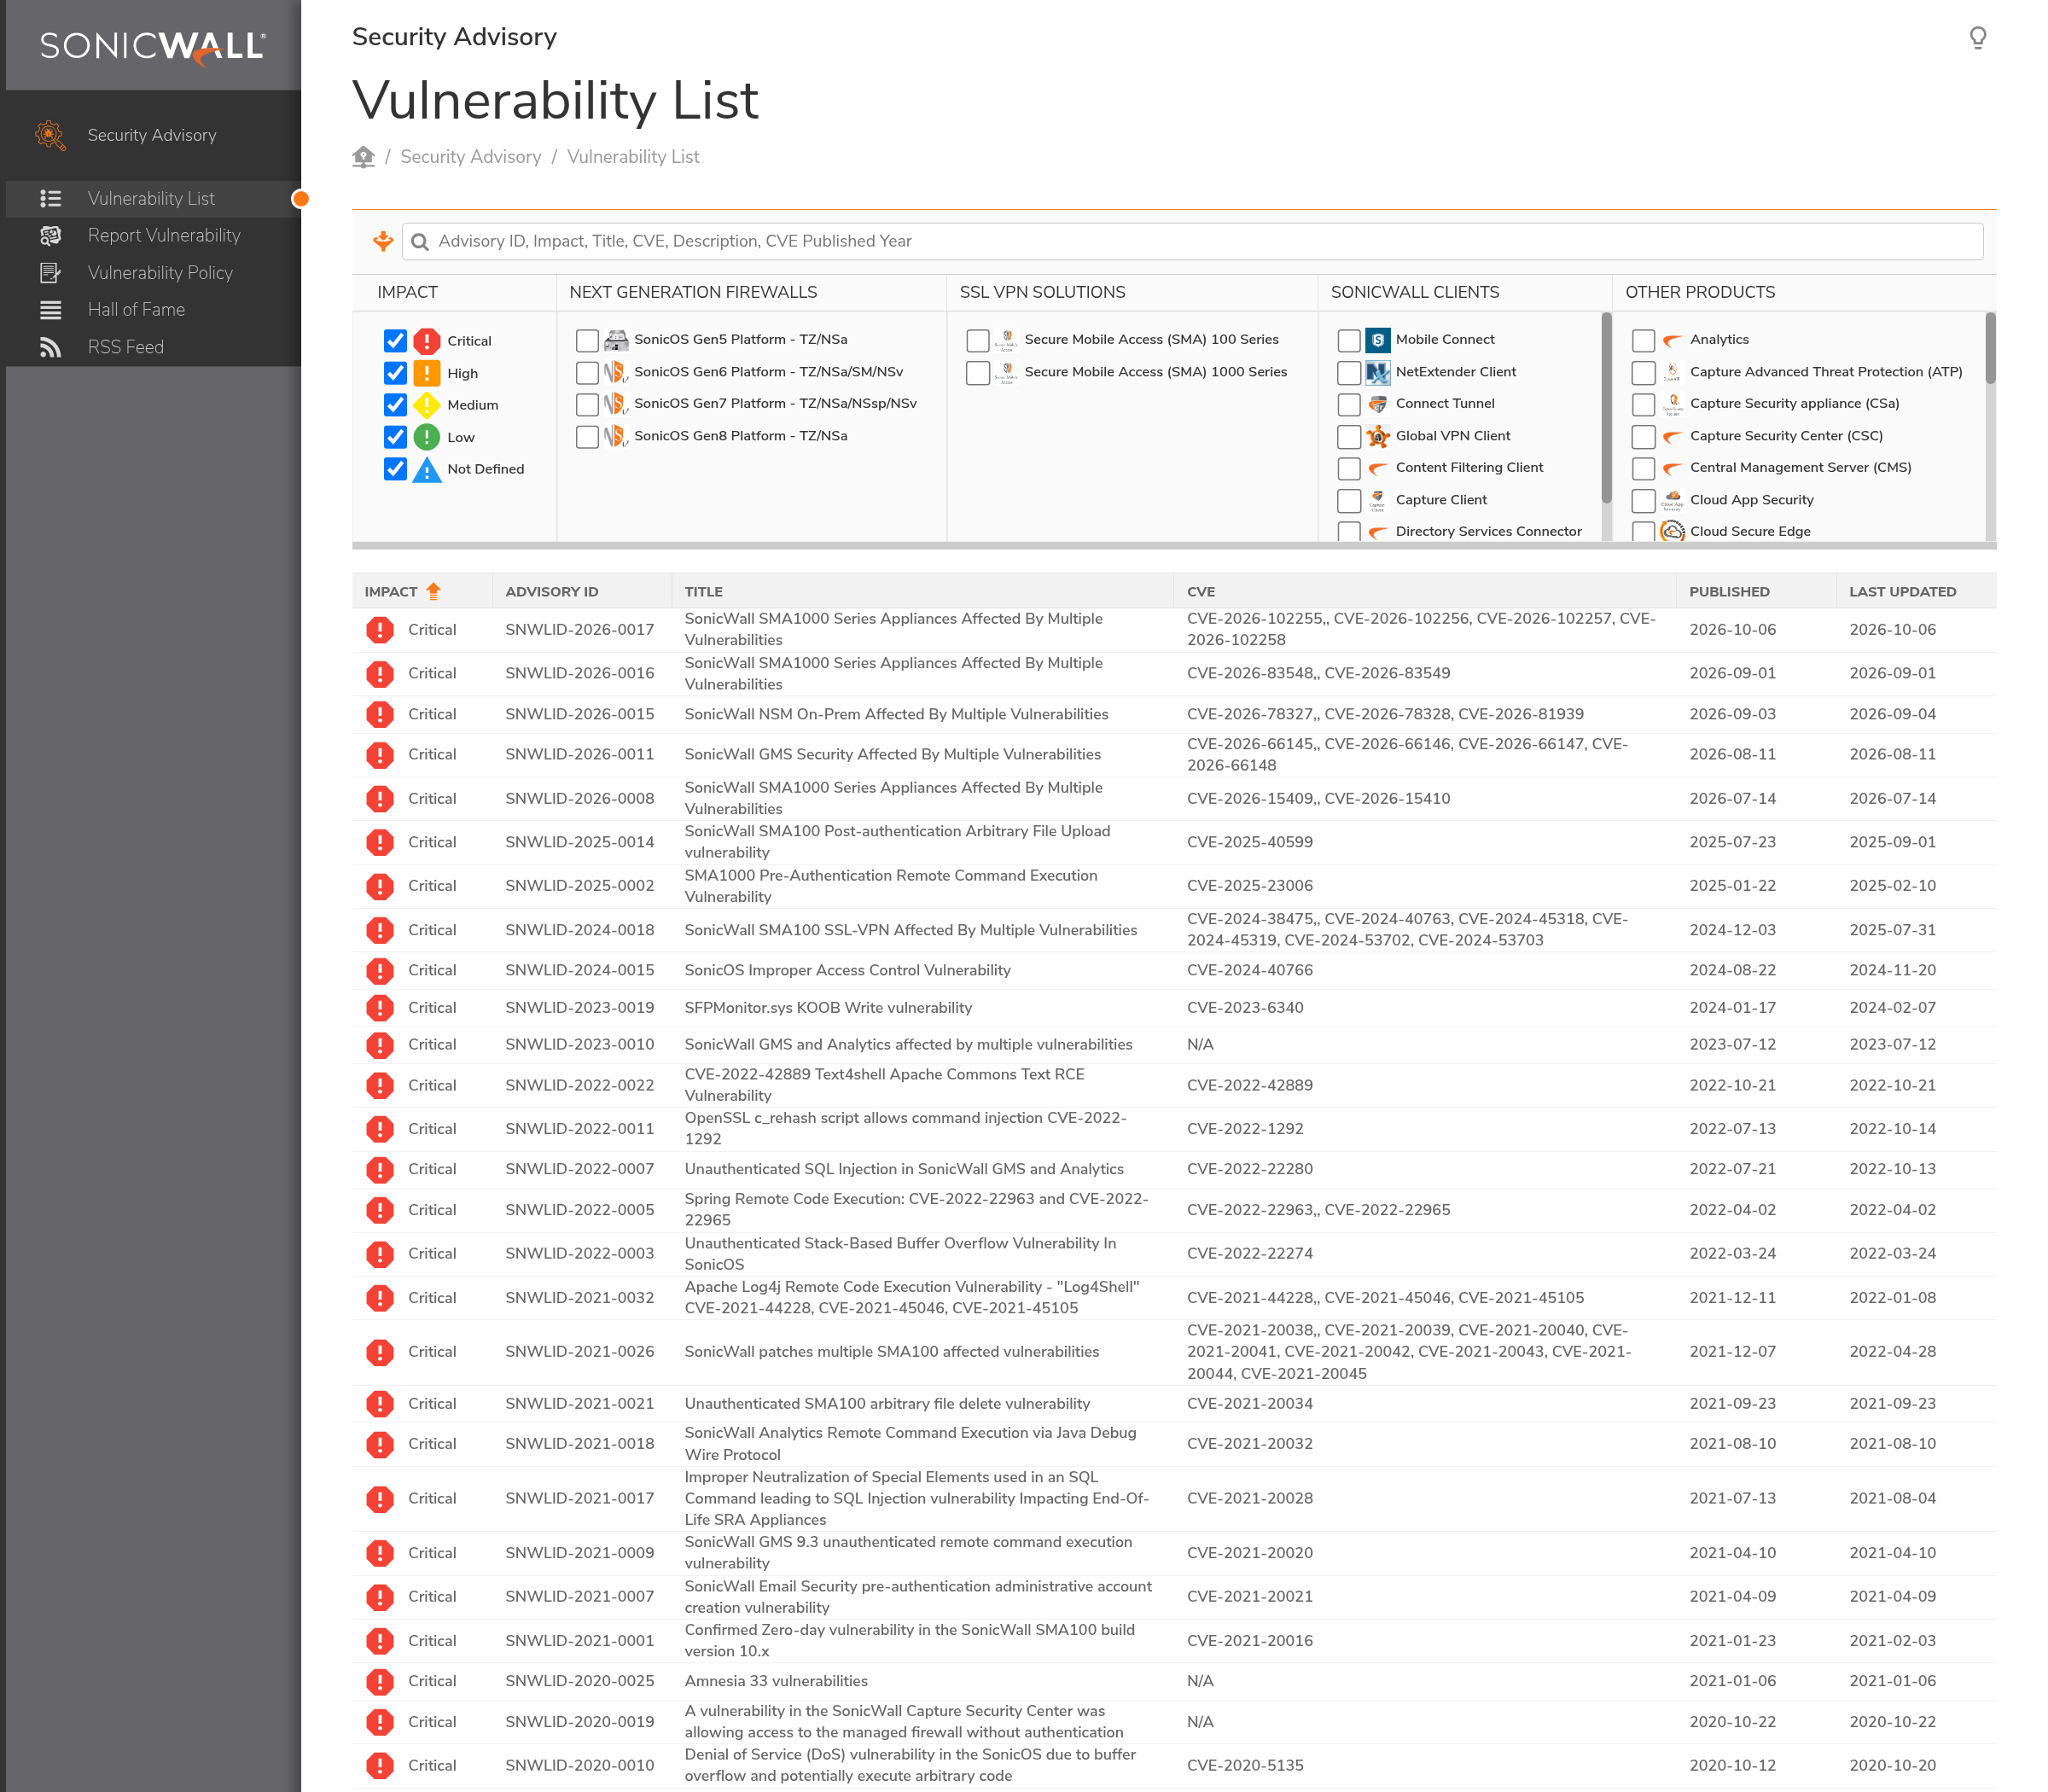Click the lightbulb icon at top right
Screen dimensions: 2048x1792
(x=1977, y=38)
